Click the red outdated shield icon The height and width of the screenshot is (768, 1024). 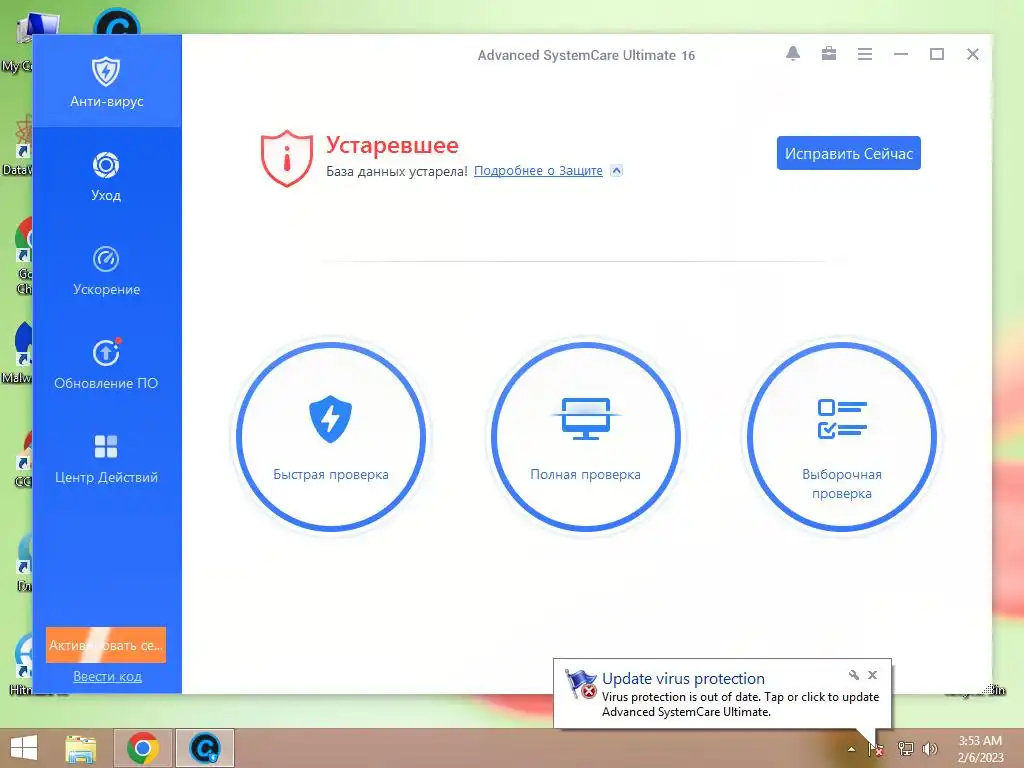(287, 158)
